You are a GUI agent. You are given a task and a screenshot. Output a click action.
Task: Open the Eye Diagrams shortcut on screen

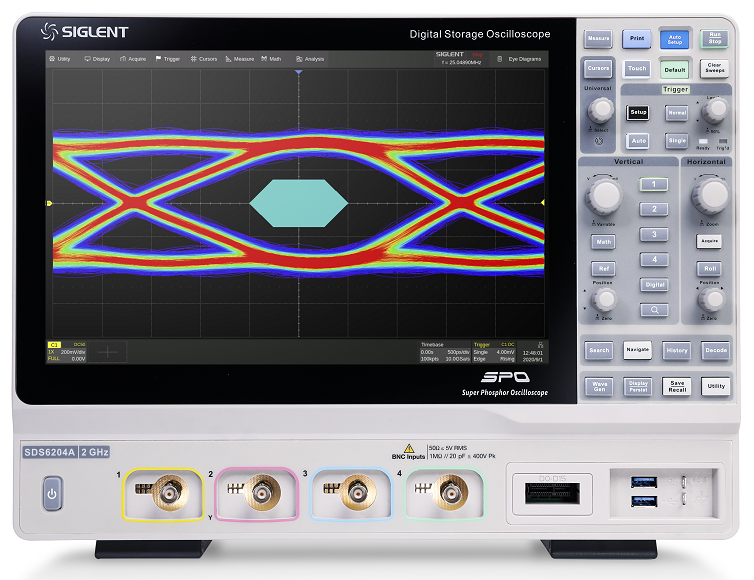(x=520, y=59)
